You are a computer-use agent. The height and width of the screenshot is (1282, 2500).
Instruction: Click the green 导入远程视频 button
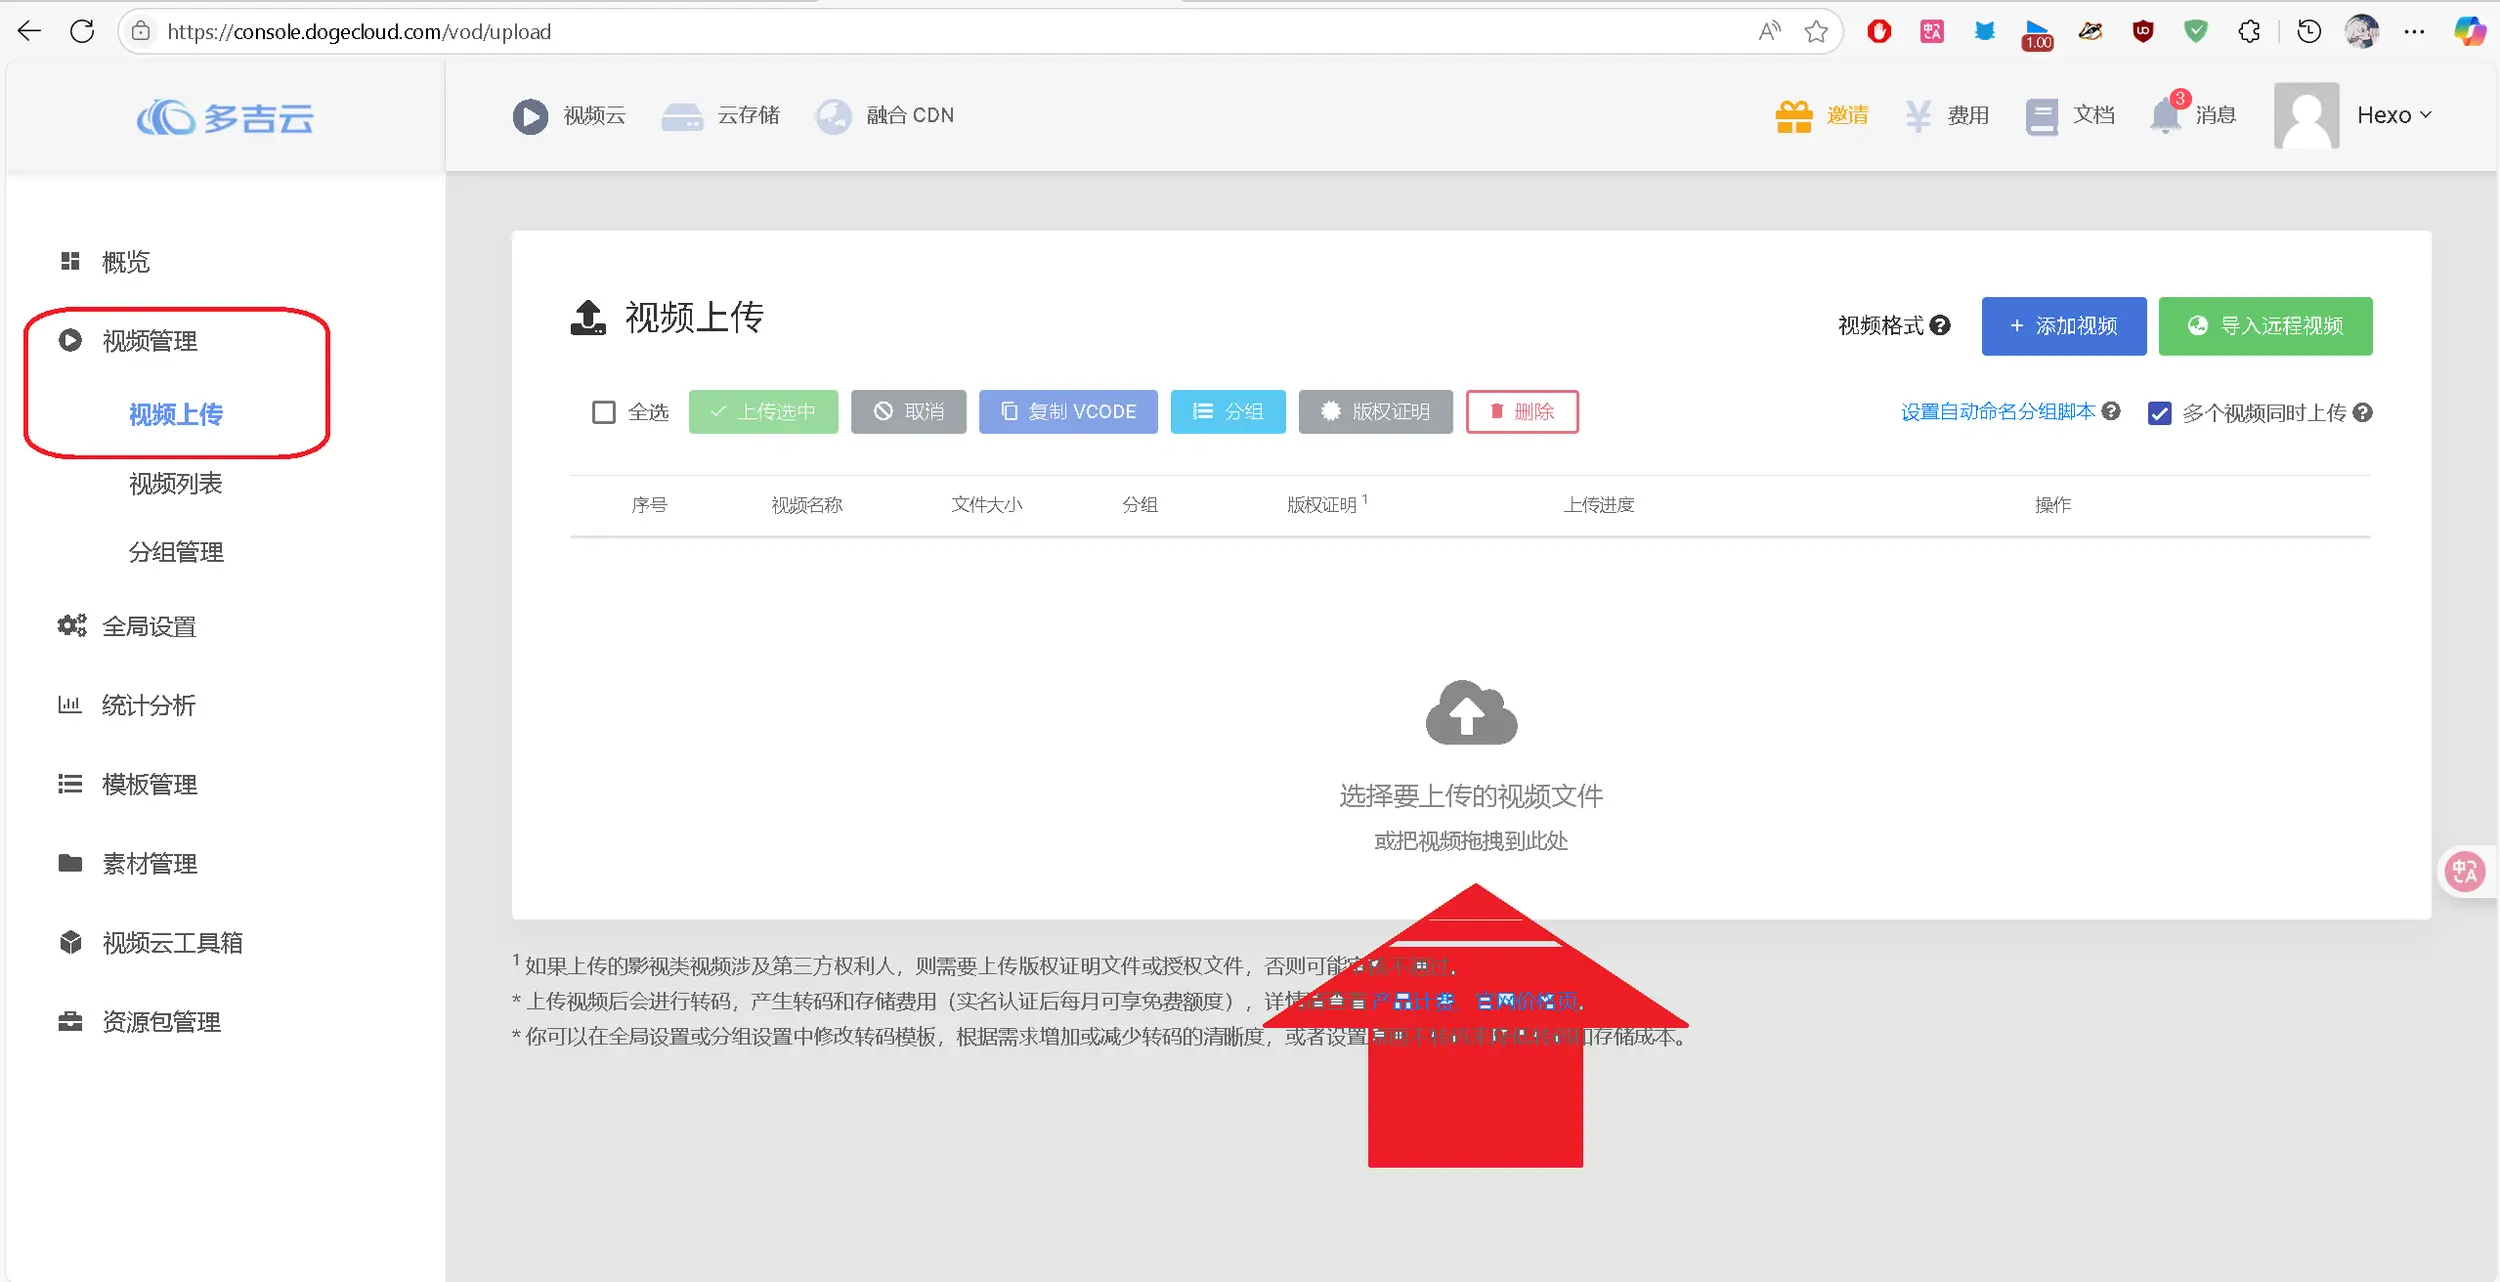(2265, 326)
